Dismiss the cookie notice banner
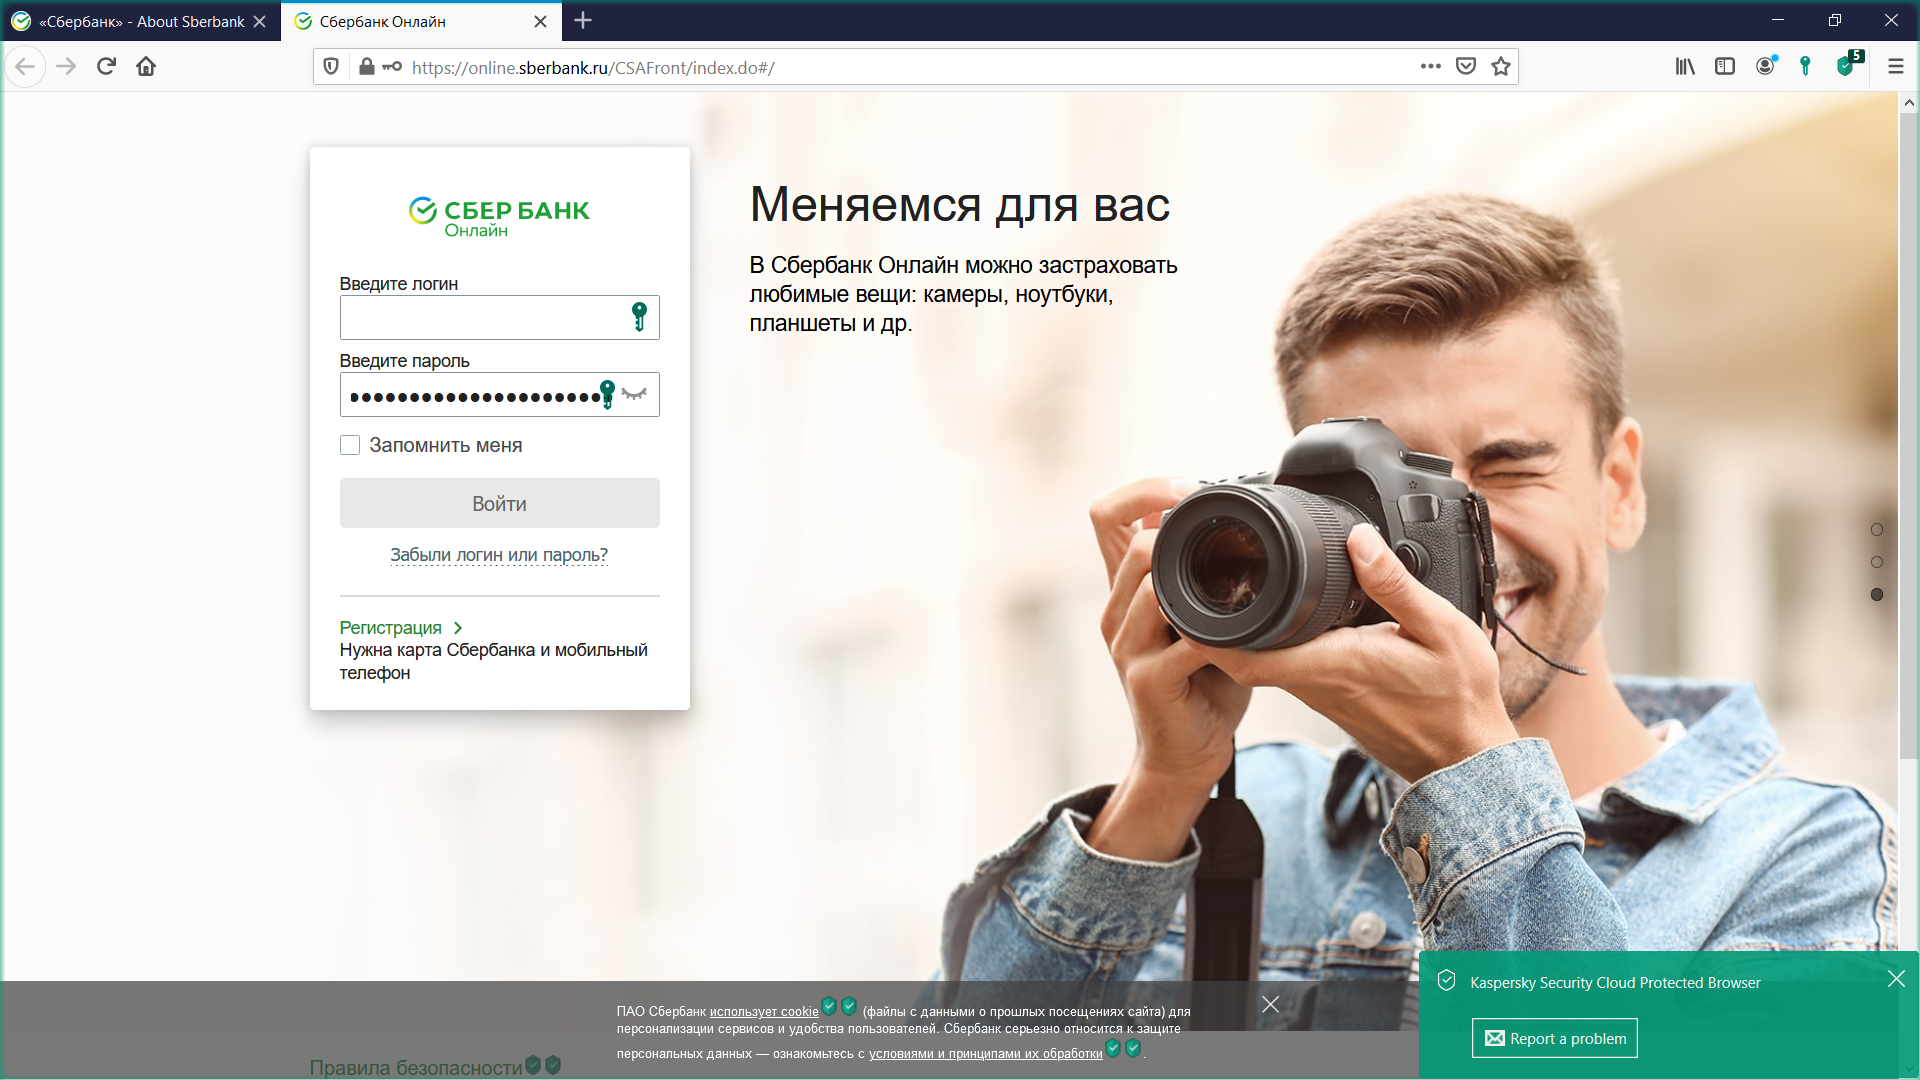The width and height of the screenshot is (1920, 1080). [x=1270, y=1004]
